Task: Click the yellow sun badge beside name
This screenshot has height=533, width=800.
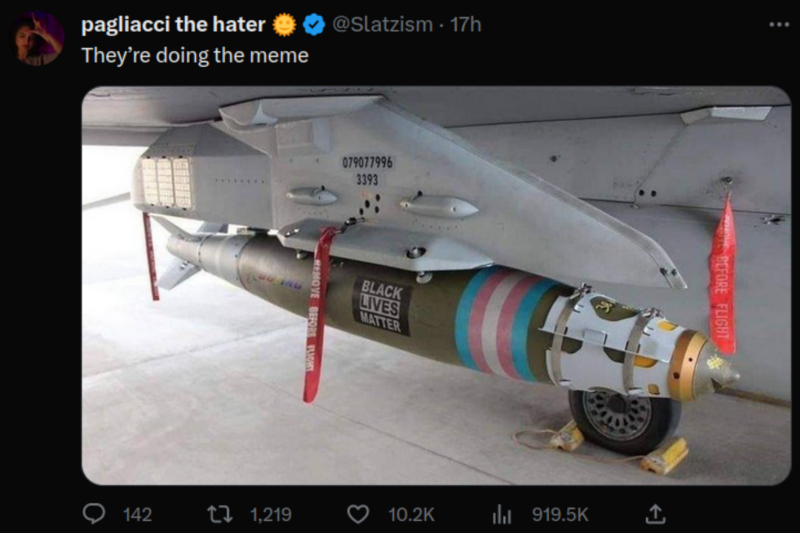Action: (x=285, y=25)
